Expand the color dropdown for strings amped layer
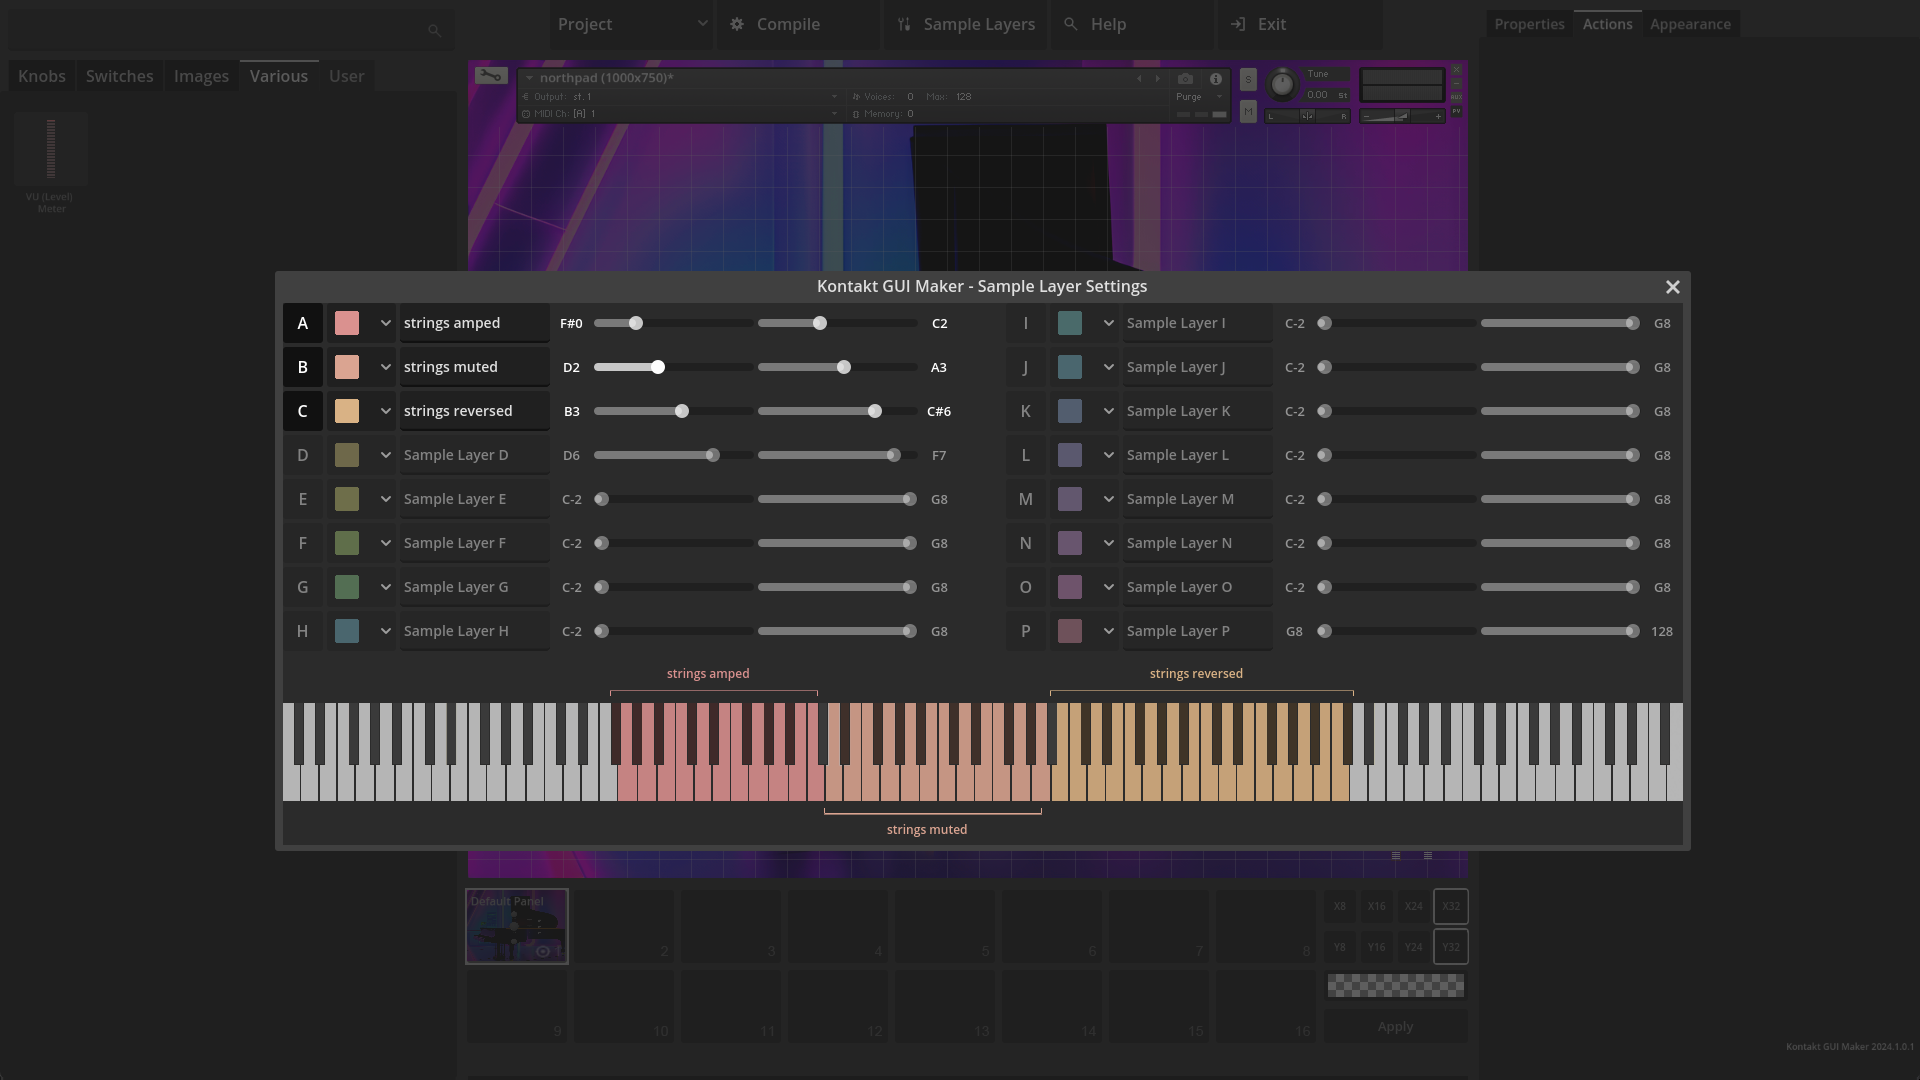The width and height of the screenshot is (1920, 1080). (386, 323)
